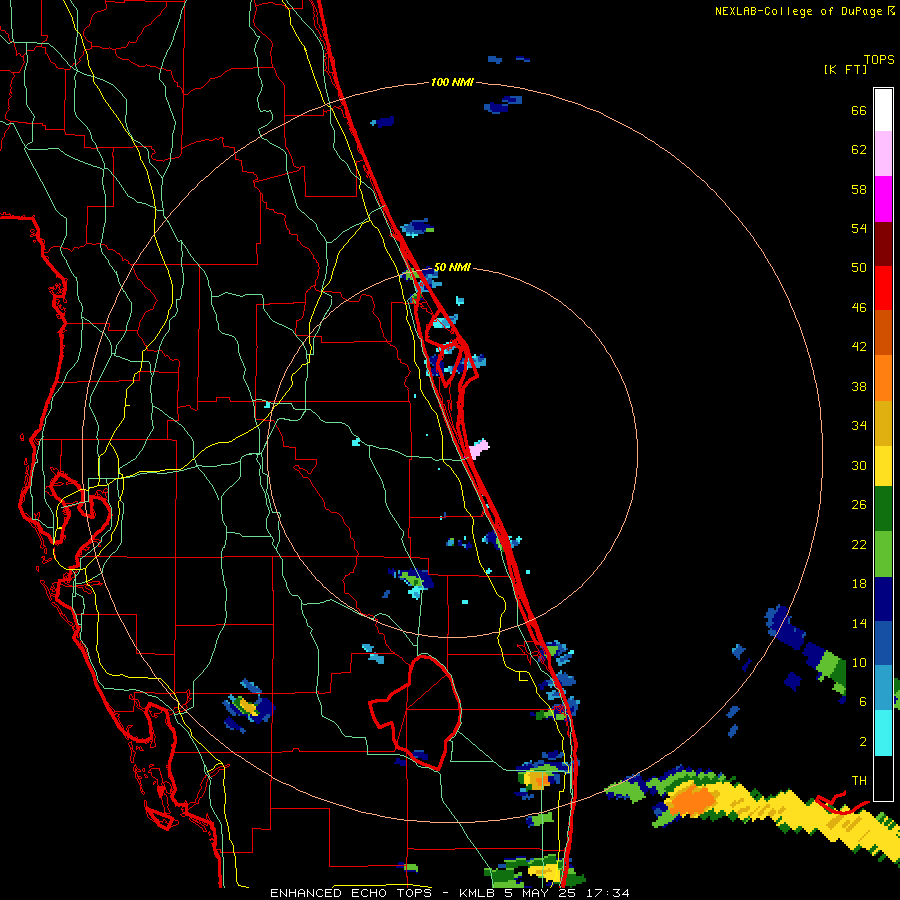
Task: Click the legend value 22
Action: tap(859, 545)
